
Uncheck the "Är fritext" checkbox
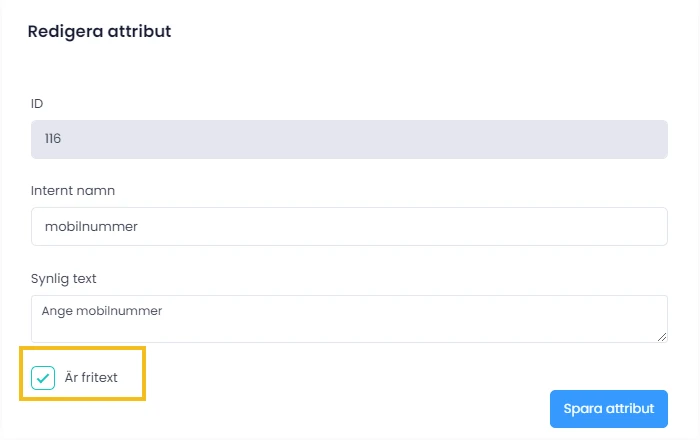point(43,377)
